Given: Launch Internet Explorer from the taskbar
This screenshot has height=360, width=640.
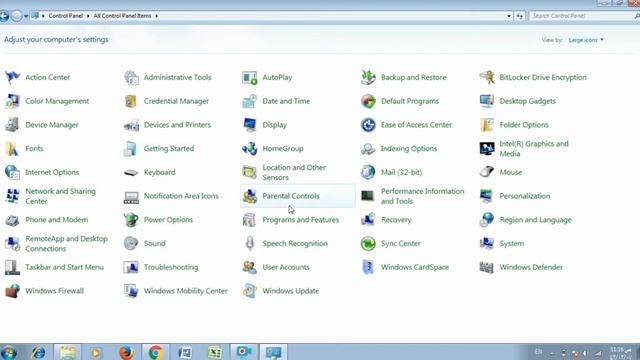Looking at the screenshot, I should [x=39, y=352].
